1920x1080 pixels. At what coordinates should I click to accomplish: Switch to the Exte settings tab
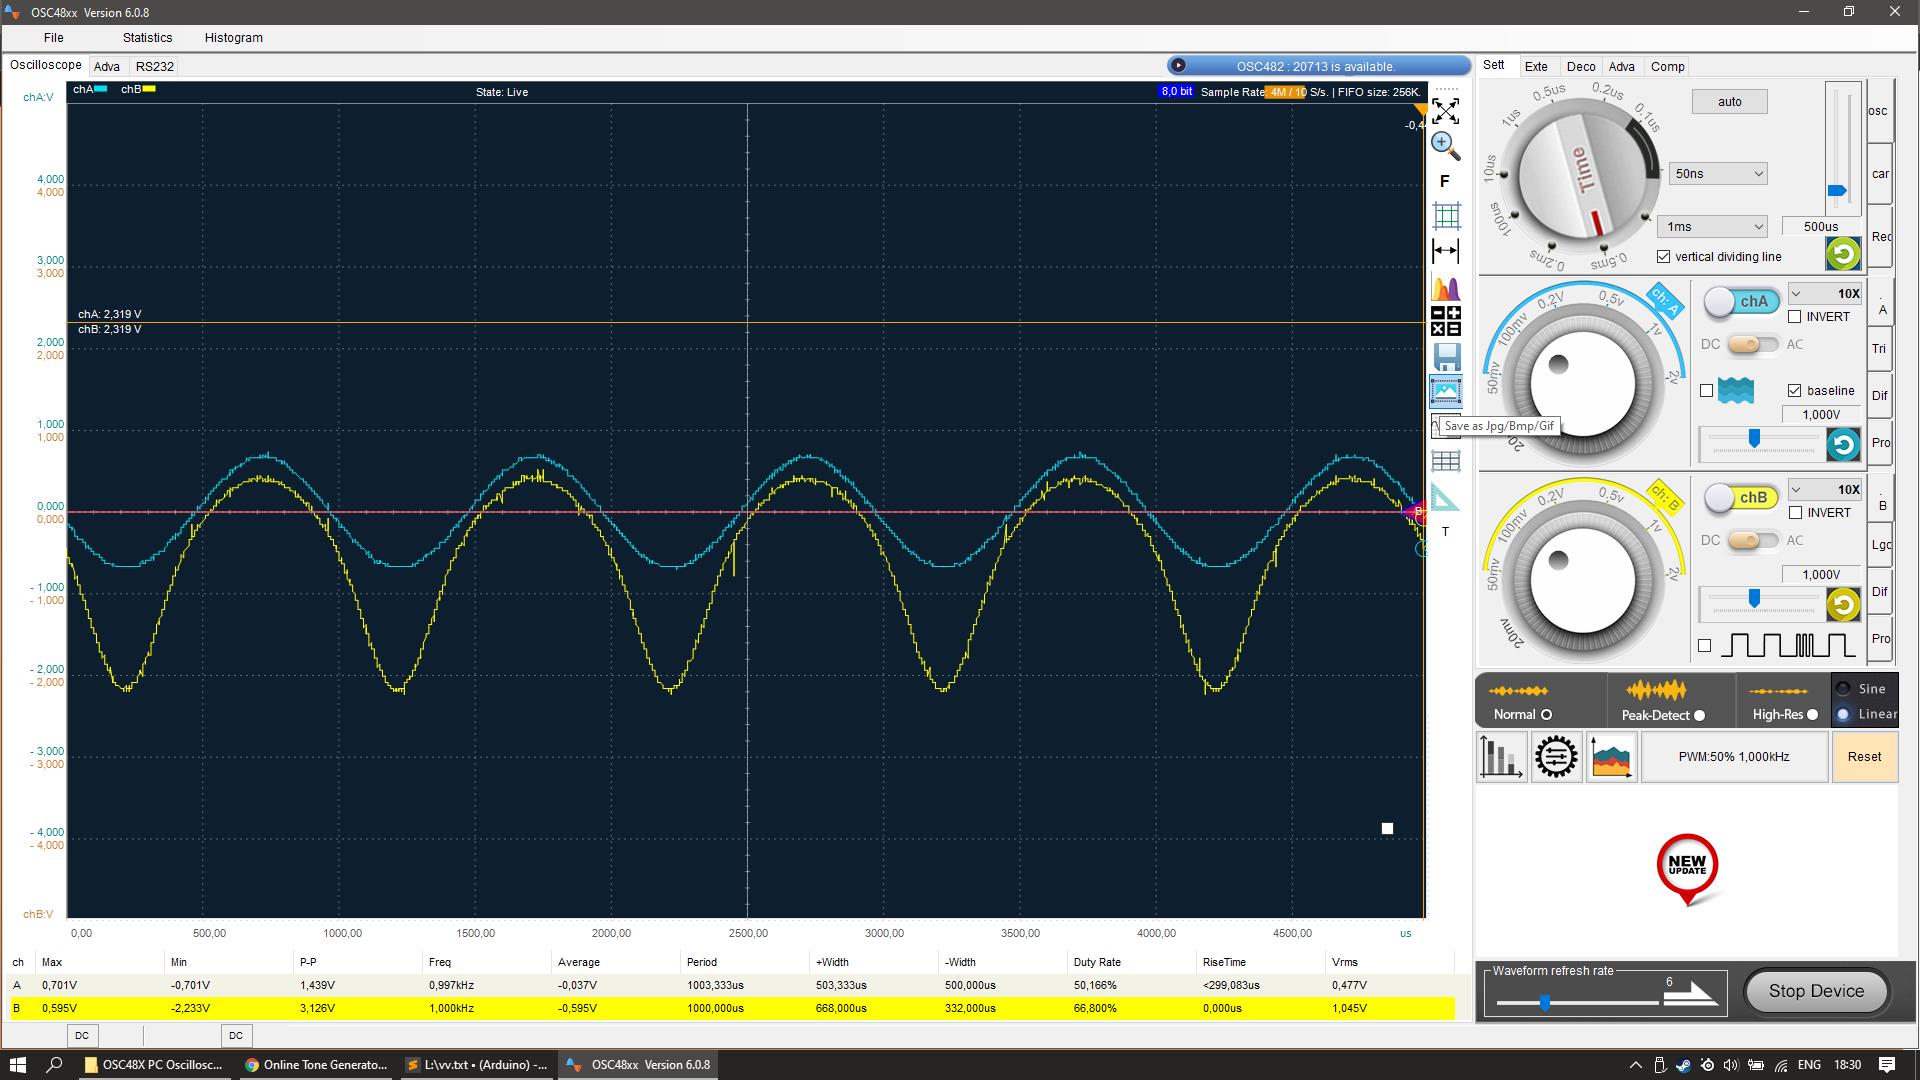coord(1536,67)
